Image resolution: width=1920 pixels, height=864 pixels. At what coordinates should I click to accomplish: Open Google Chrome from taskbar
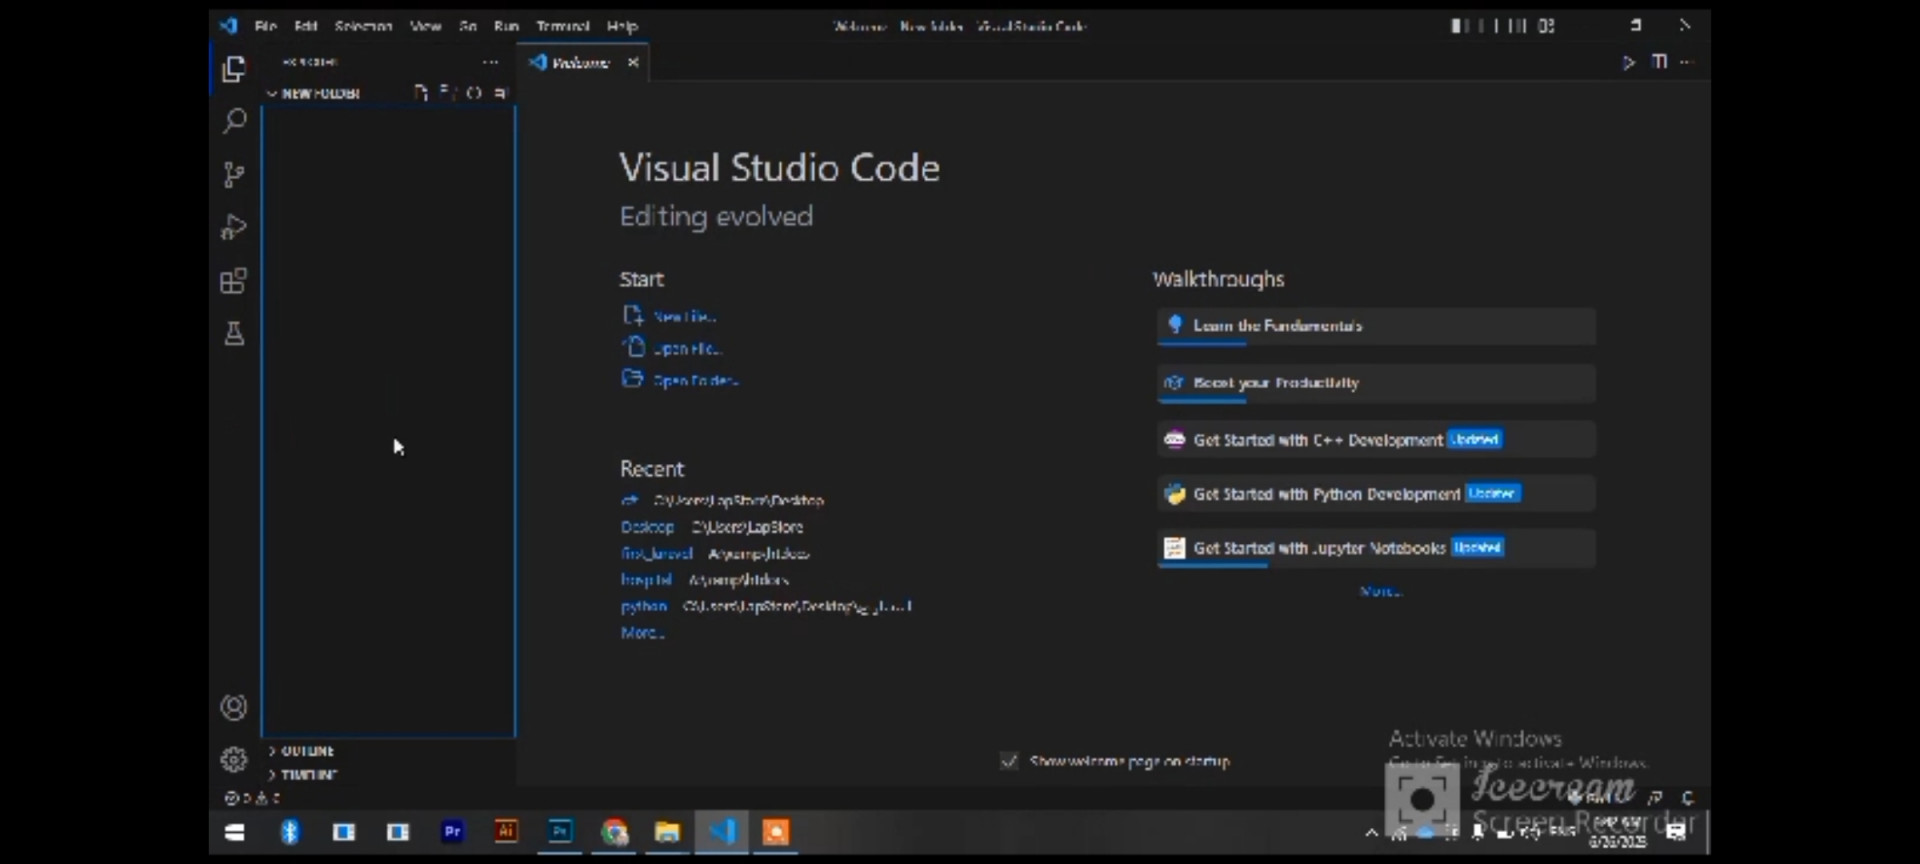pyautogui.click(x=614, y=832)
